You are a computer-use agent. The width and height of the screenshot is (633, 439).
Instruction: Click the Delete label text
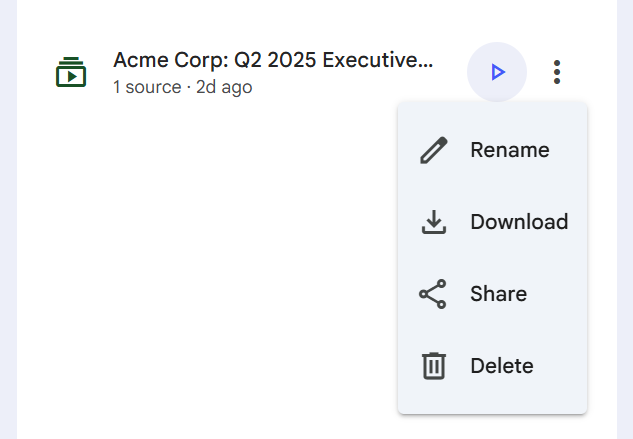pyautogui.click(x=502, y=366)
